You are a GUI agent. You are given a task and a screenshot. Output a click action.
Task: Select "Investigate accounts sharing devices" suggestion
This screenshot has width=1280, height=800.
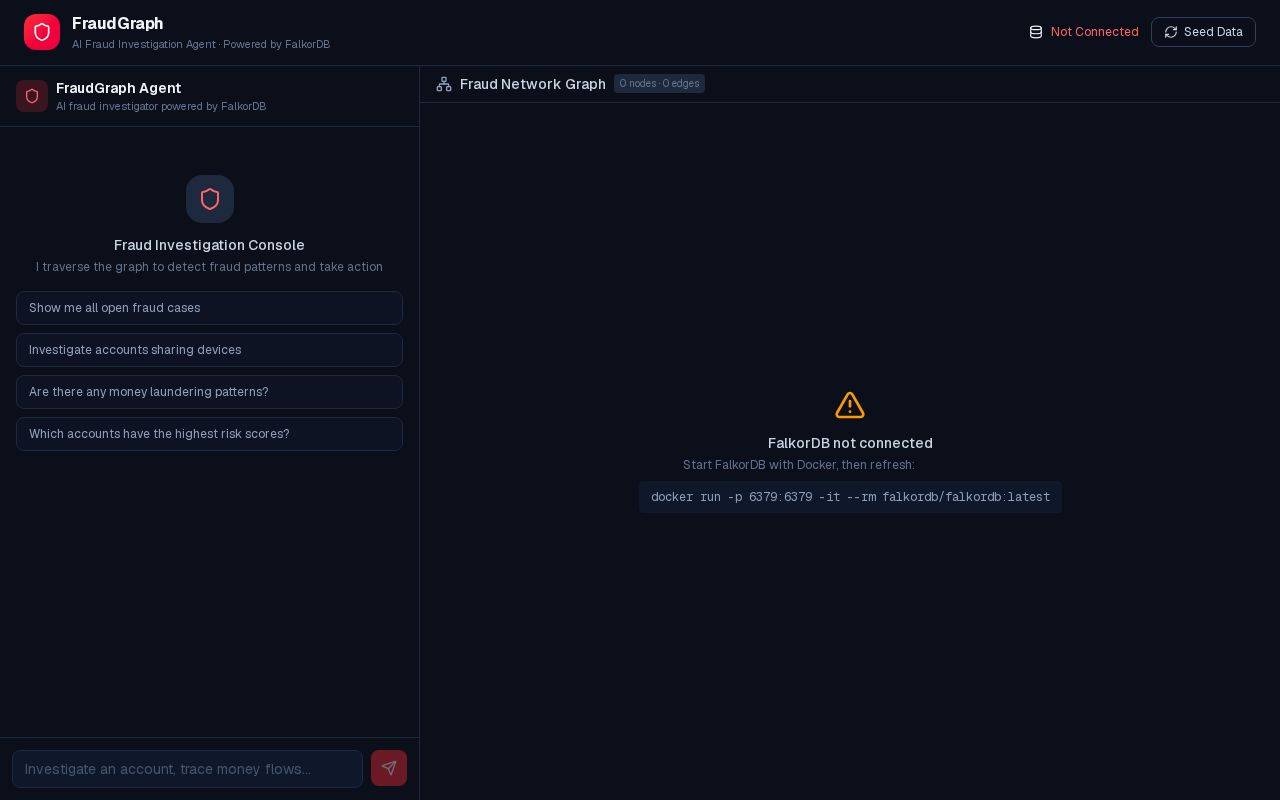pyautogui.click(x=209, y=350)
